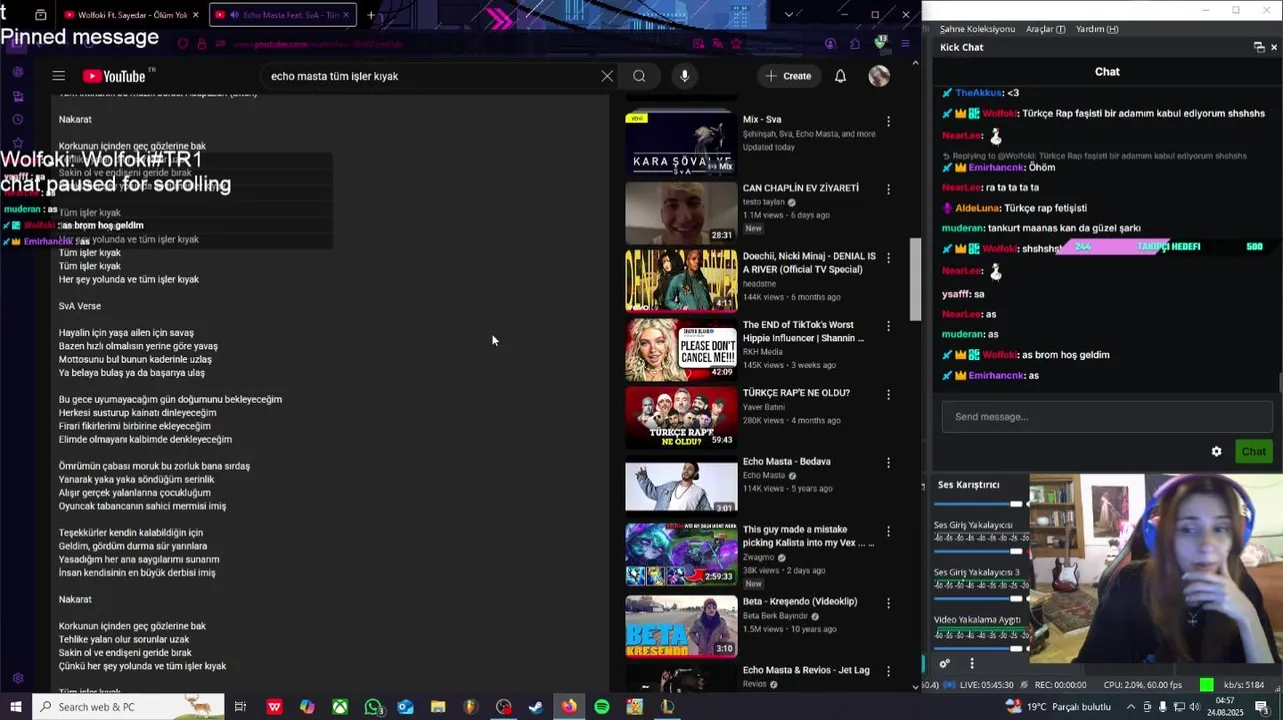Close the Kick Chat dock panel
The image size is (1283, 720).
click(x=1274, y=47)
